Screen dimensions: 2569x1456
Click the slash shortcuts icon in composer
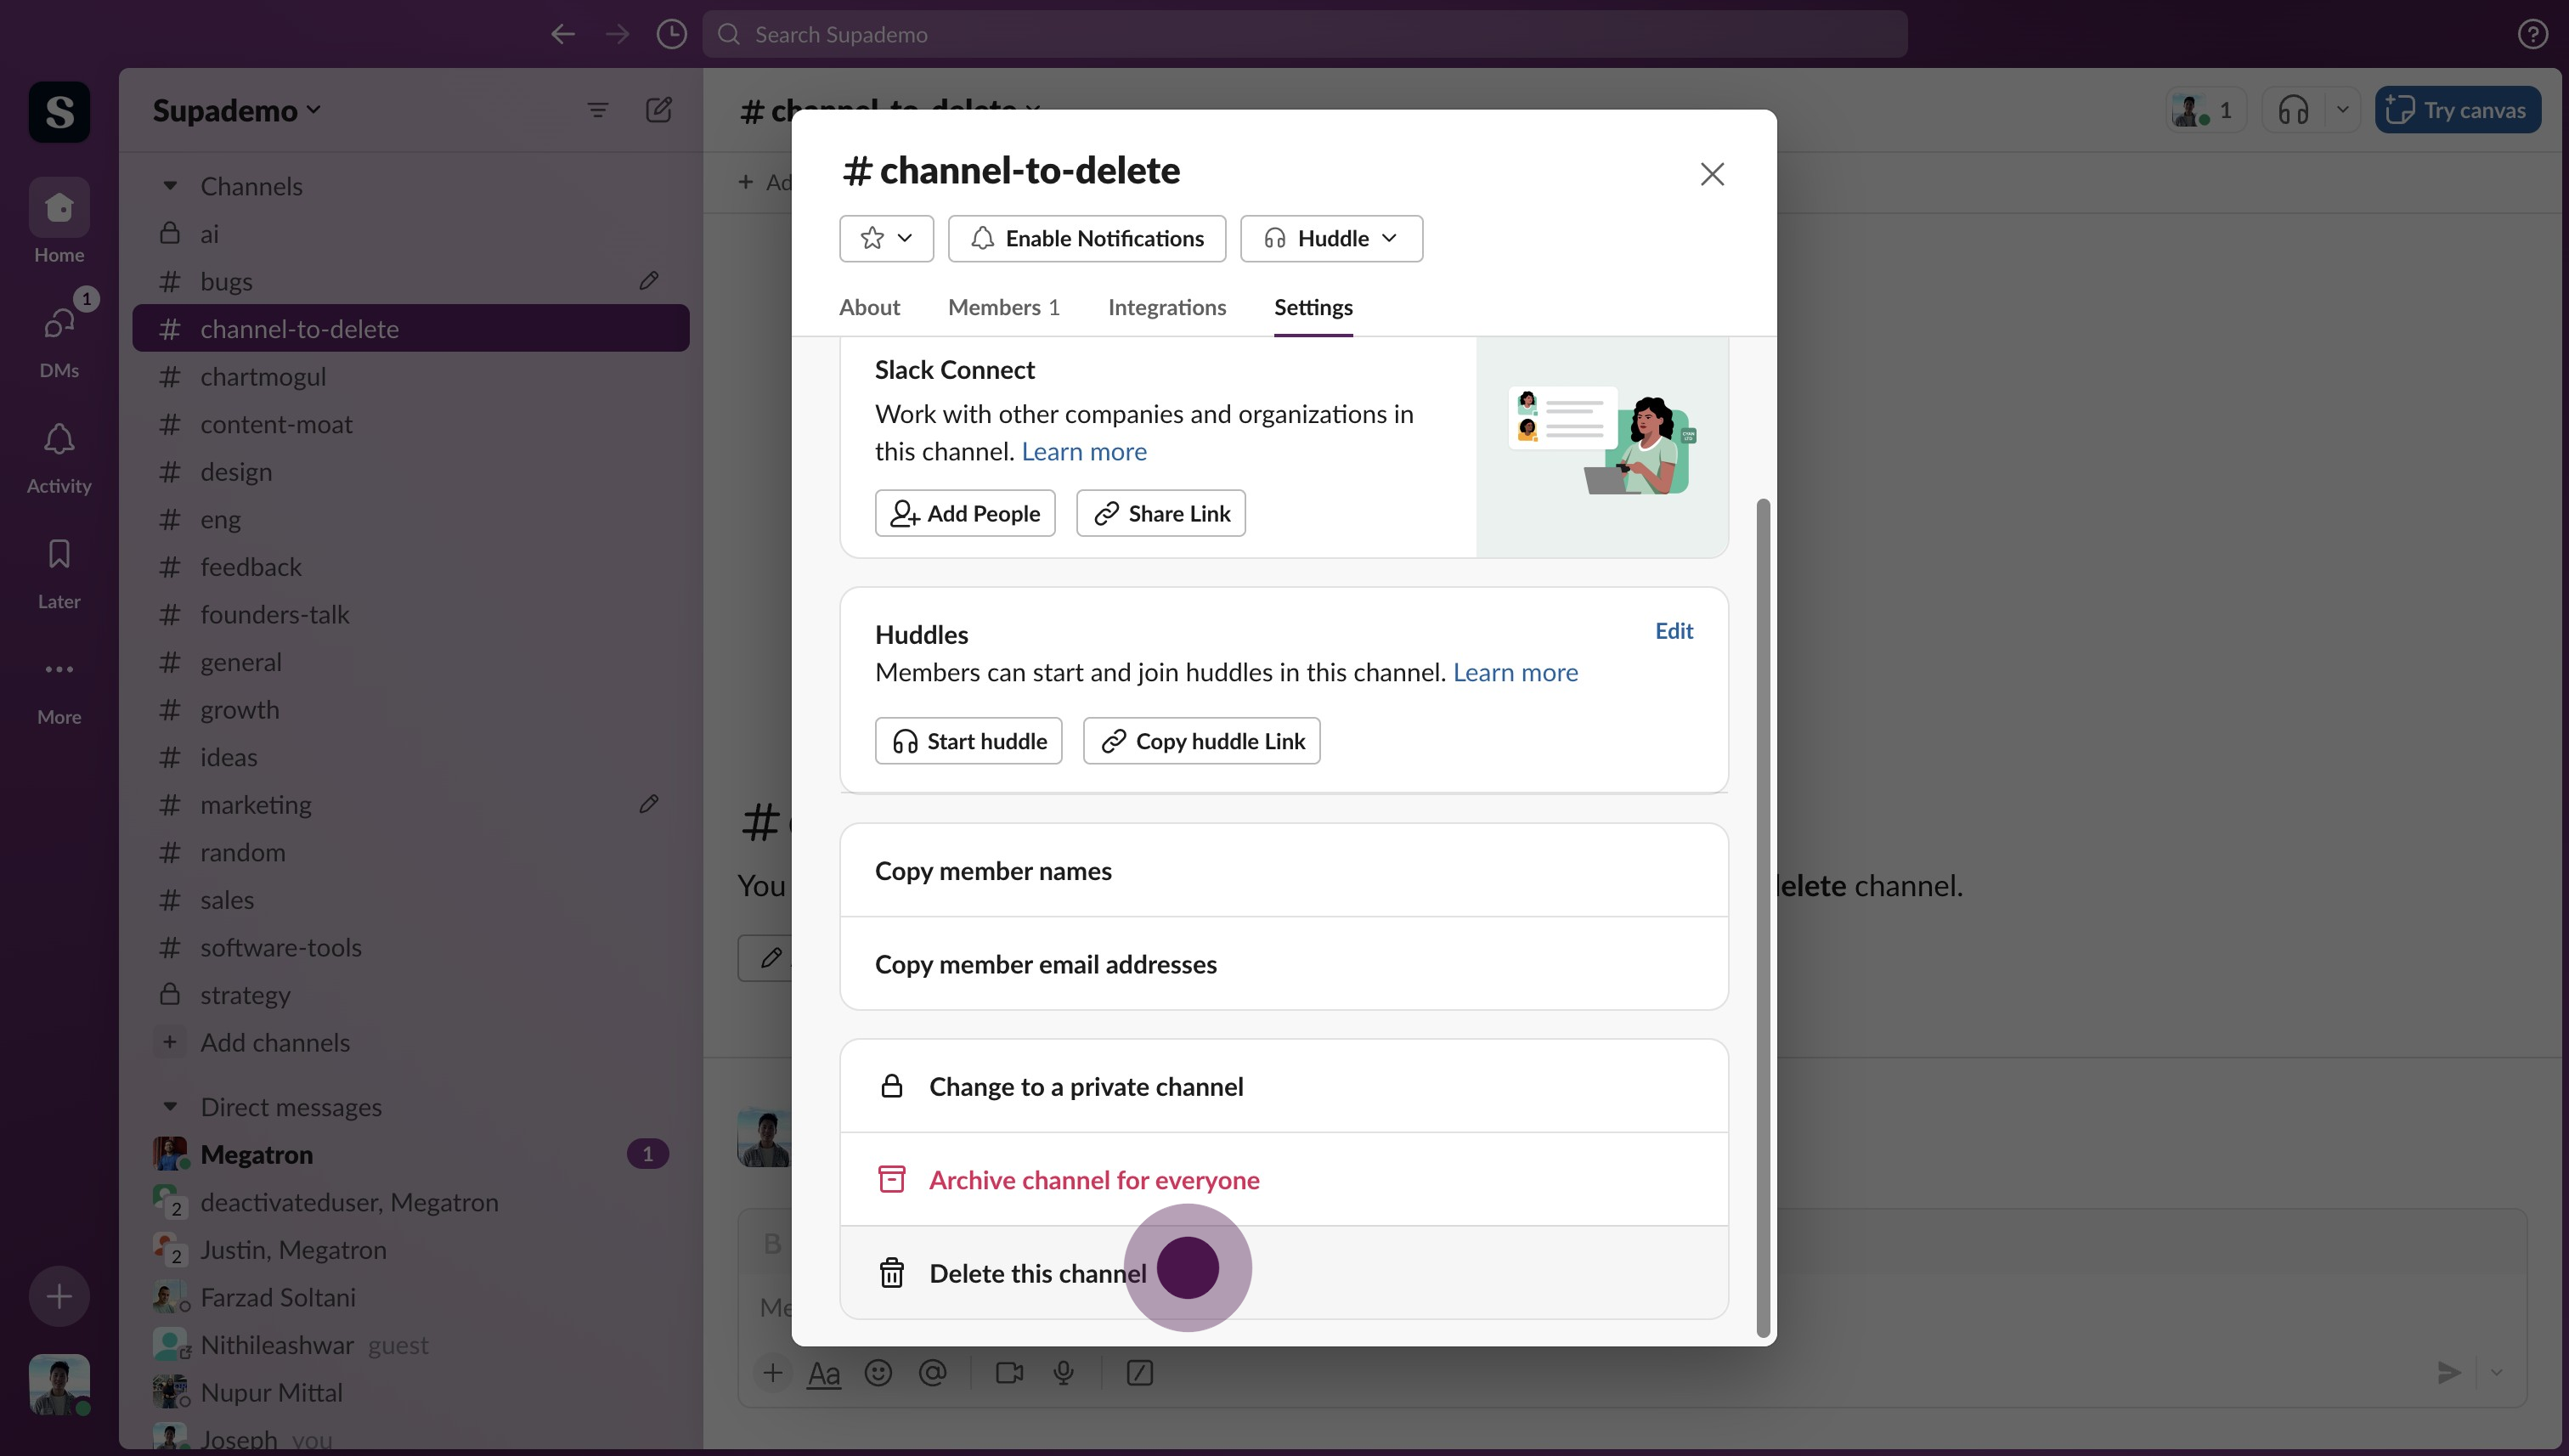[1139, 1372]
